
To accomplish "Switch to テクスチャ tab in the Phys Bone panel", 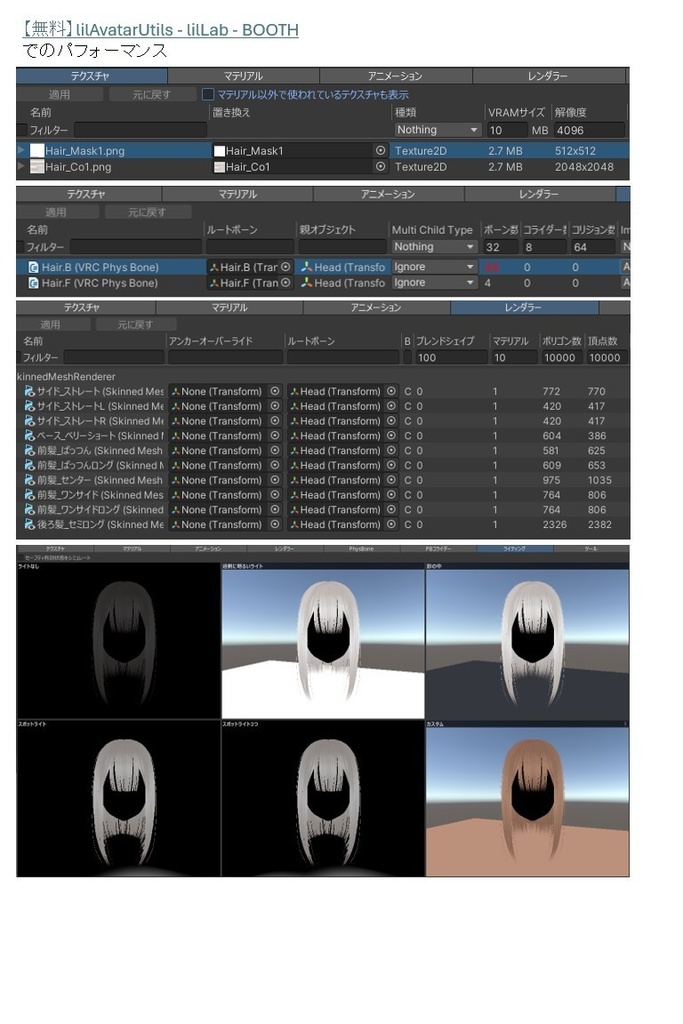I will 88,194.
